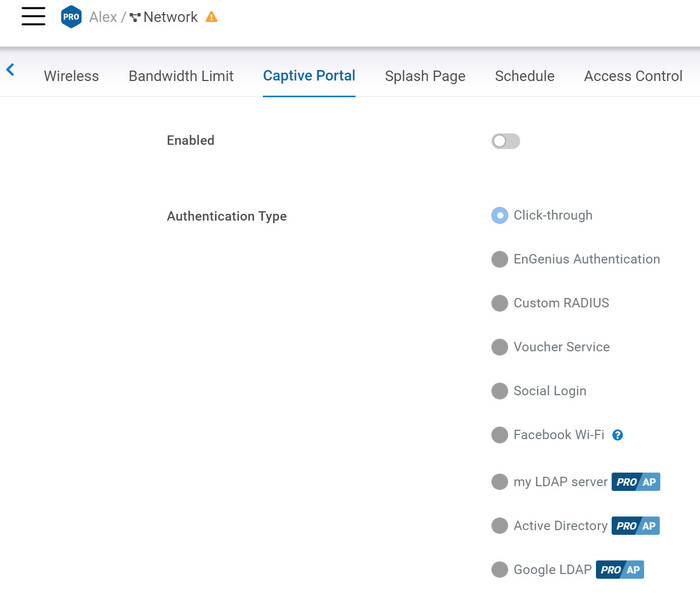Click PRO AP badge beside my LDAP server
Screen dimensions: 700x608
tap(636, 482)
